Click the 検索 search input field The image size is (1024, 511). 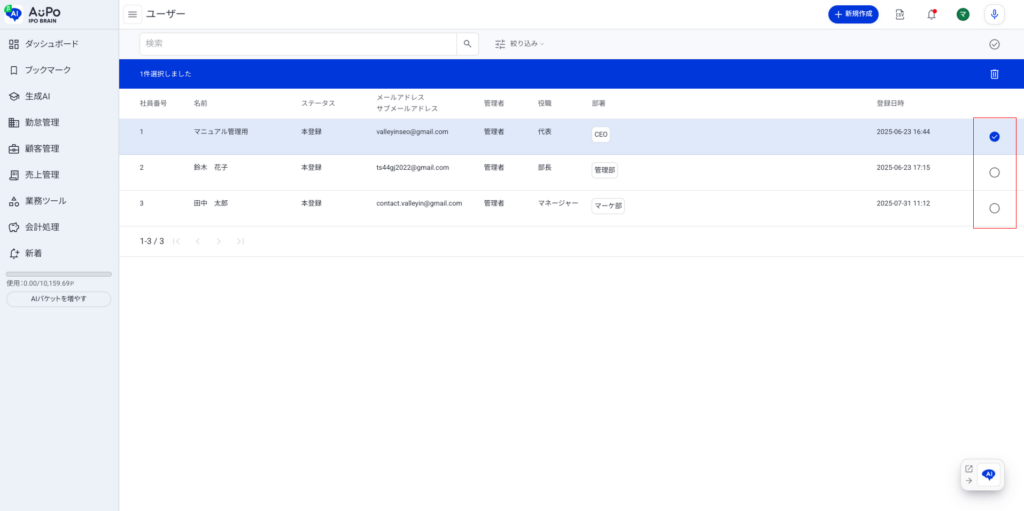(x=298, y=44)
